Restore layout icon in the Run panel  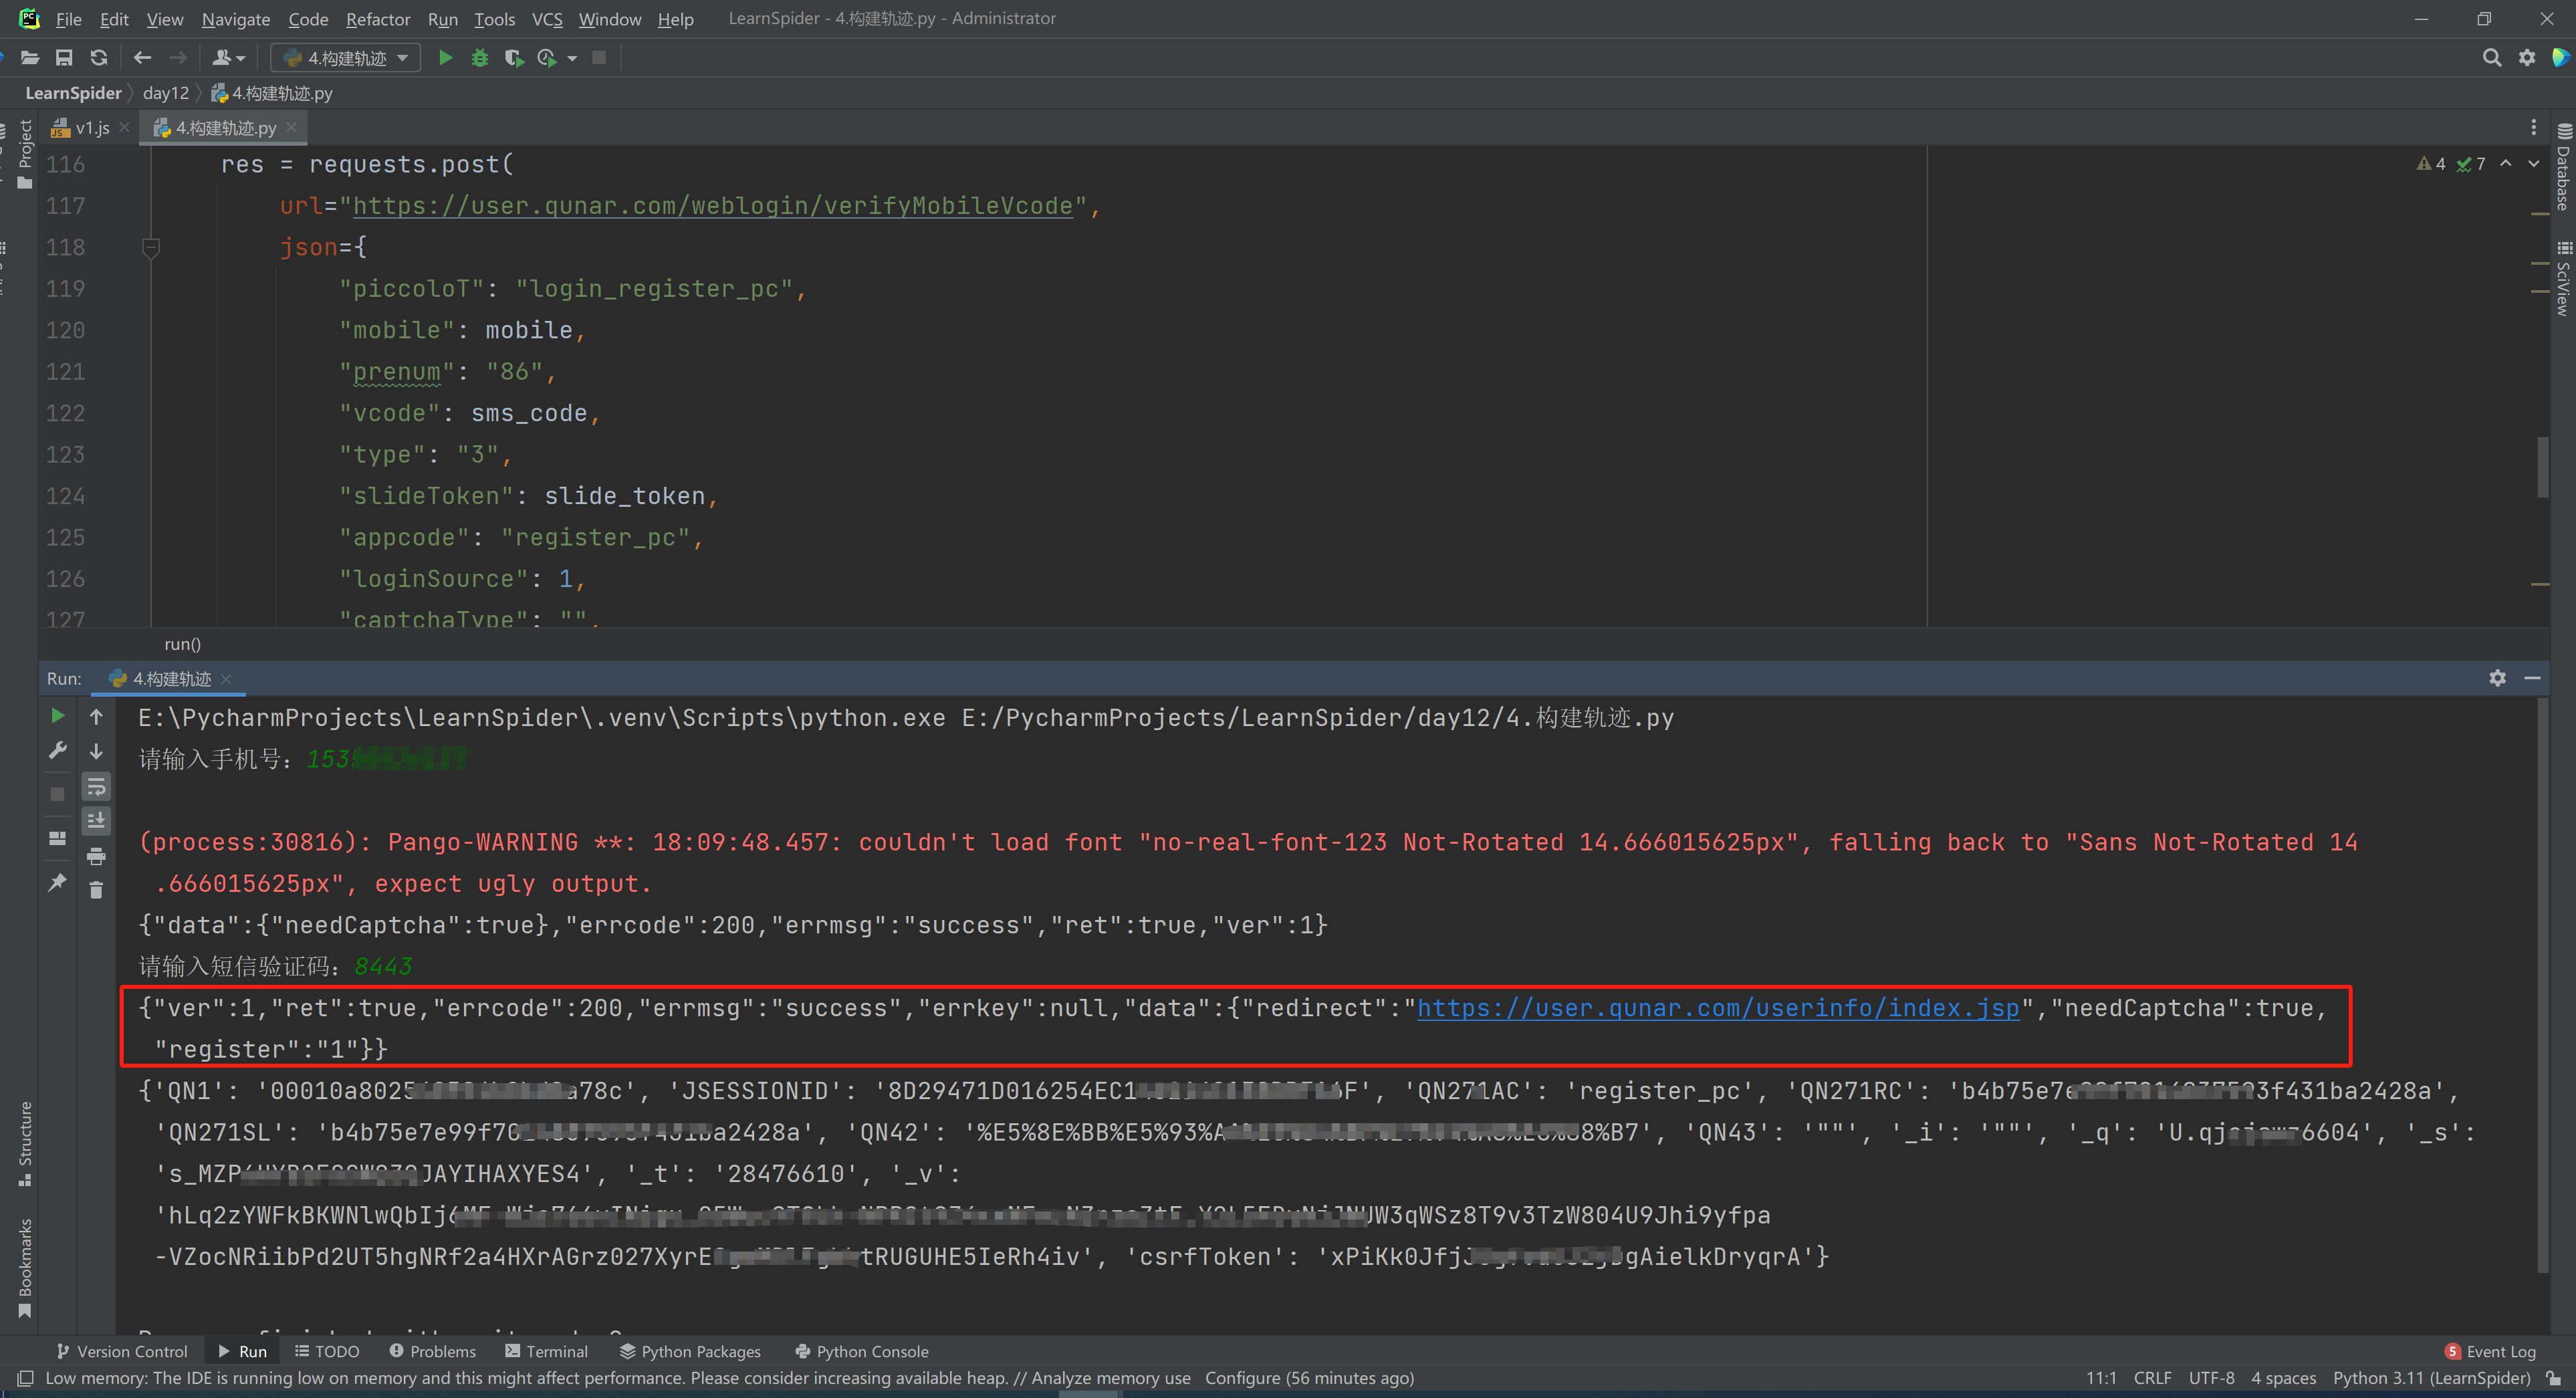click(58, 838)
